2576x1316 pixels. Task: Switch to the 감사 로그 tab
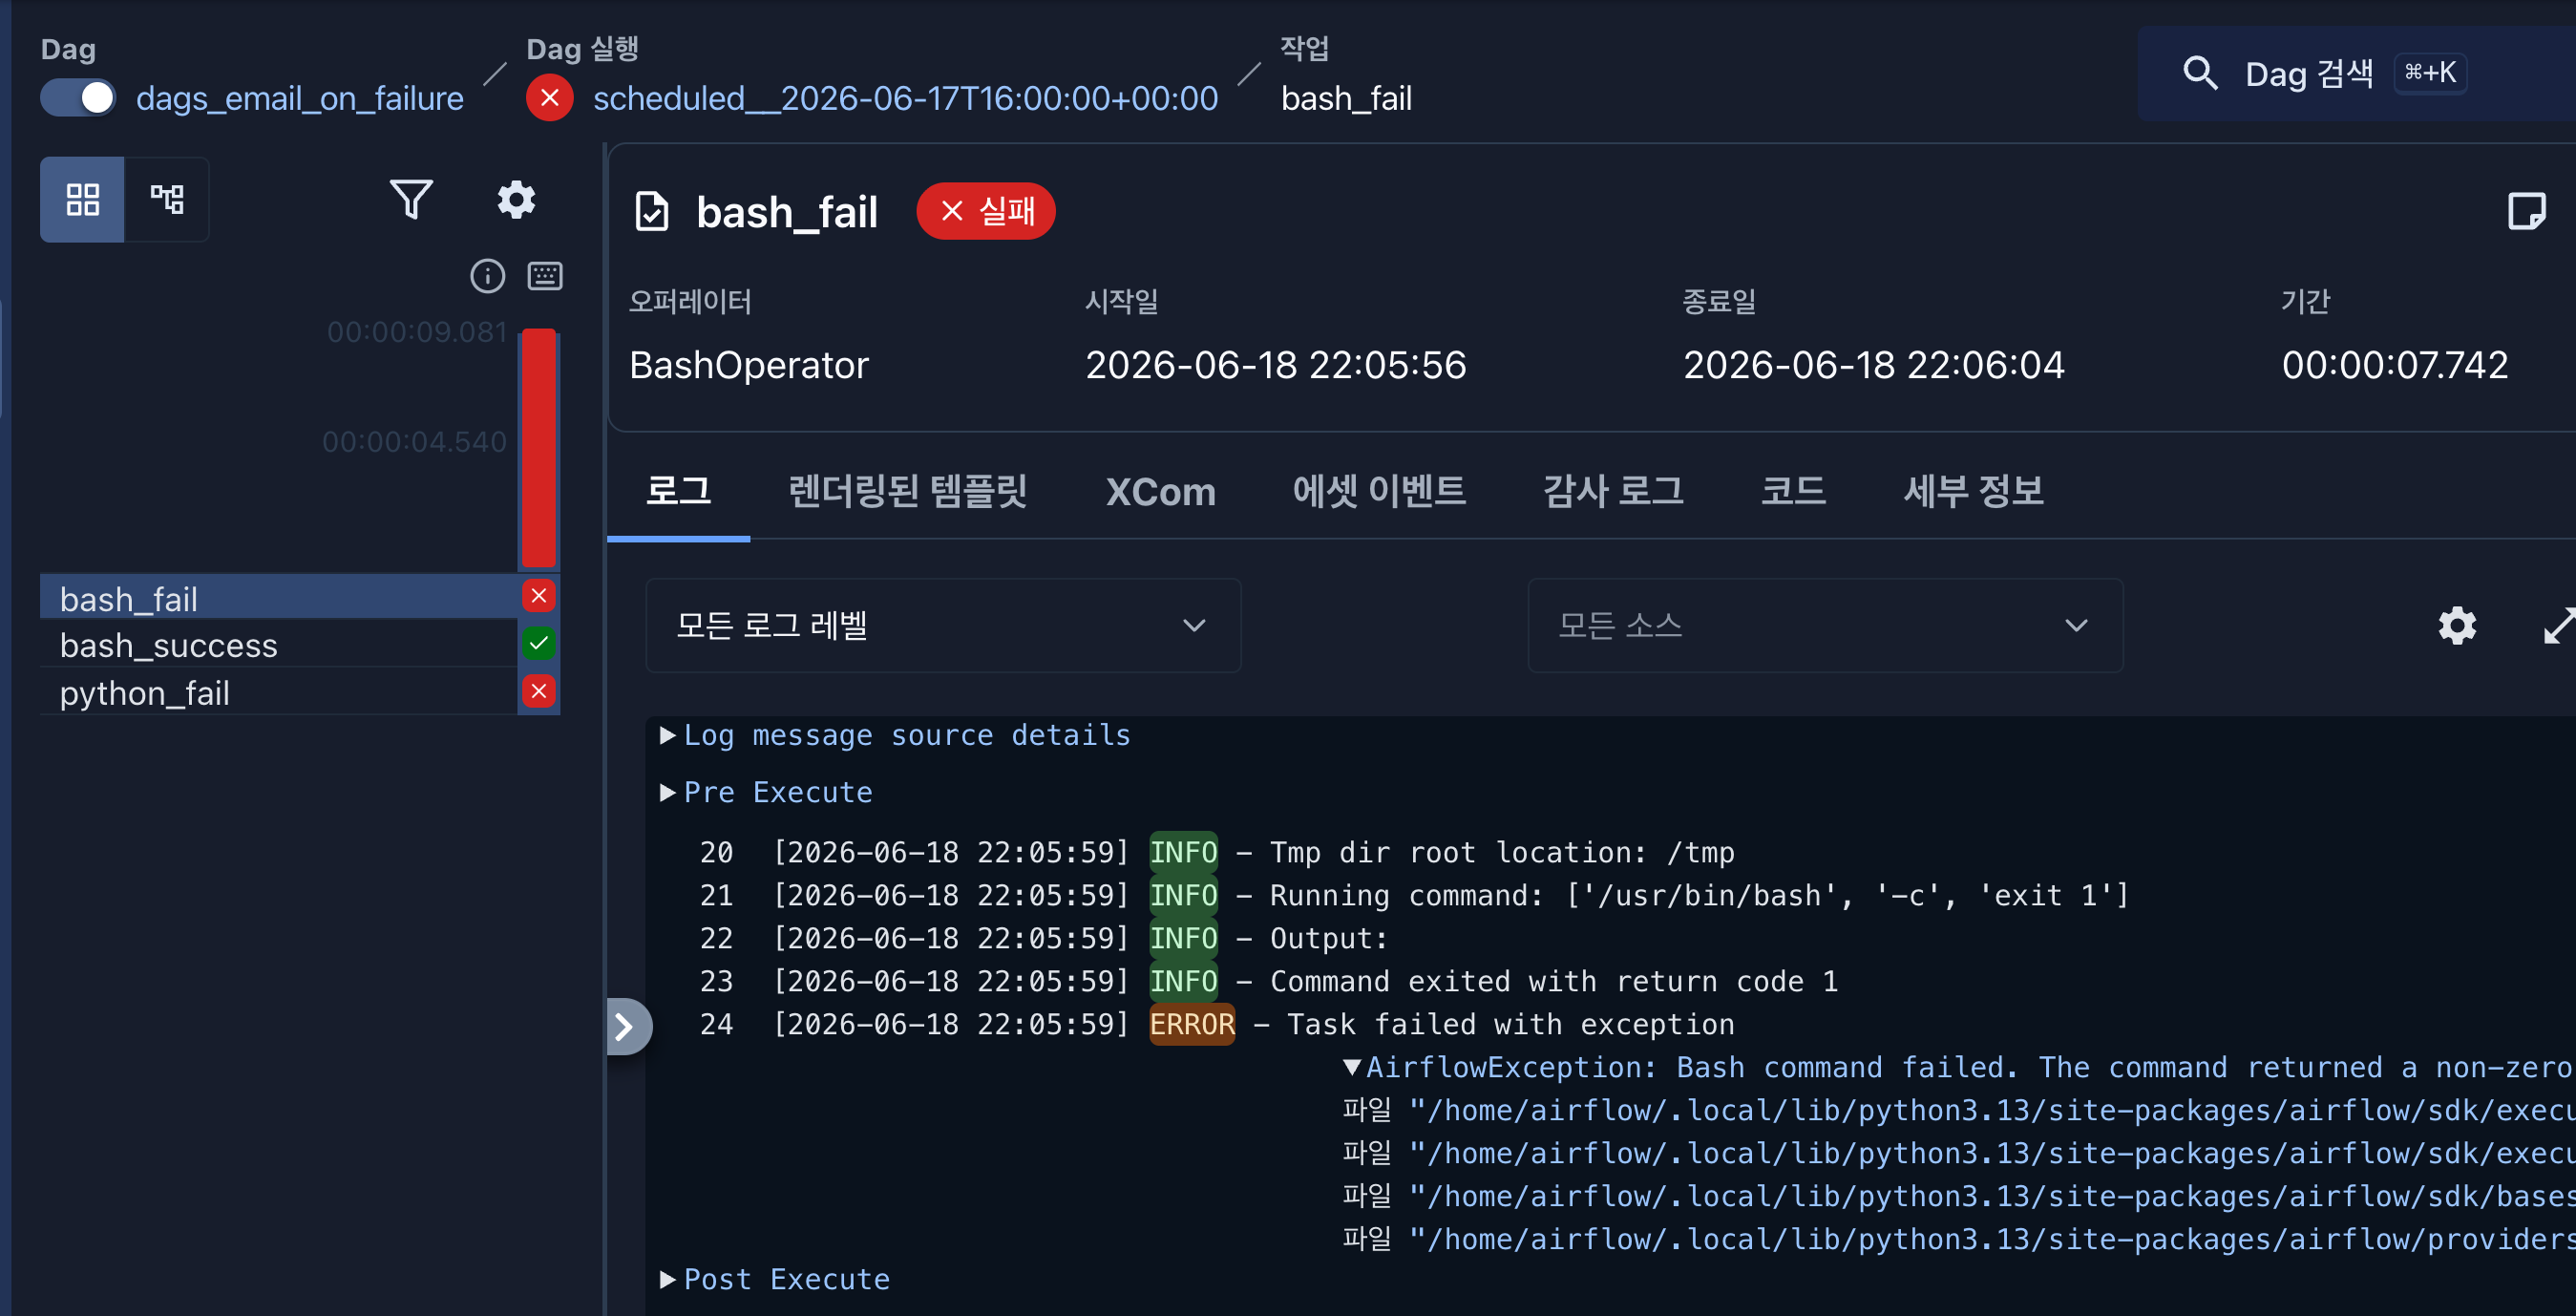pos(1613,491)
